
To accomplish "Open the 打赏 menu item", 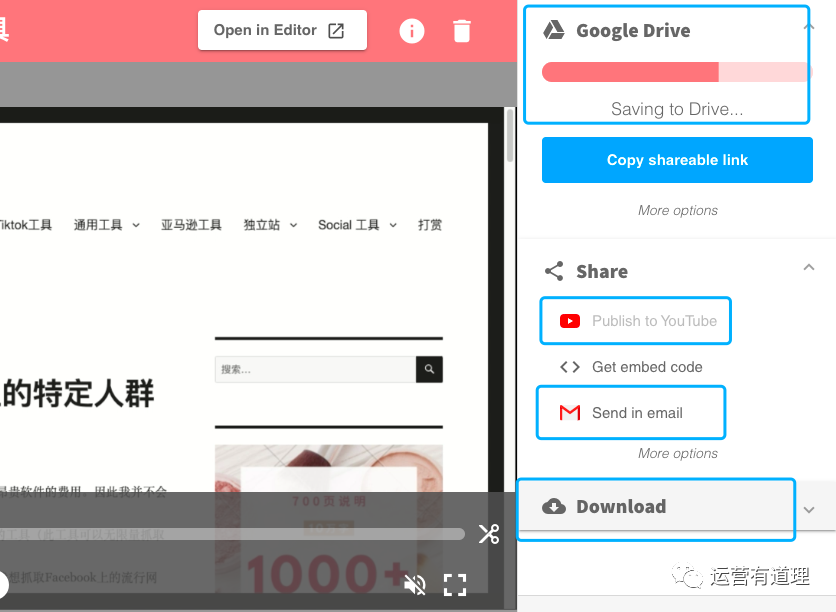I will (430, 225).
